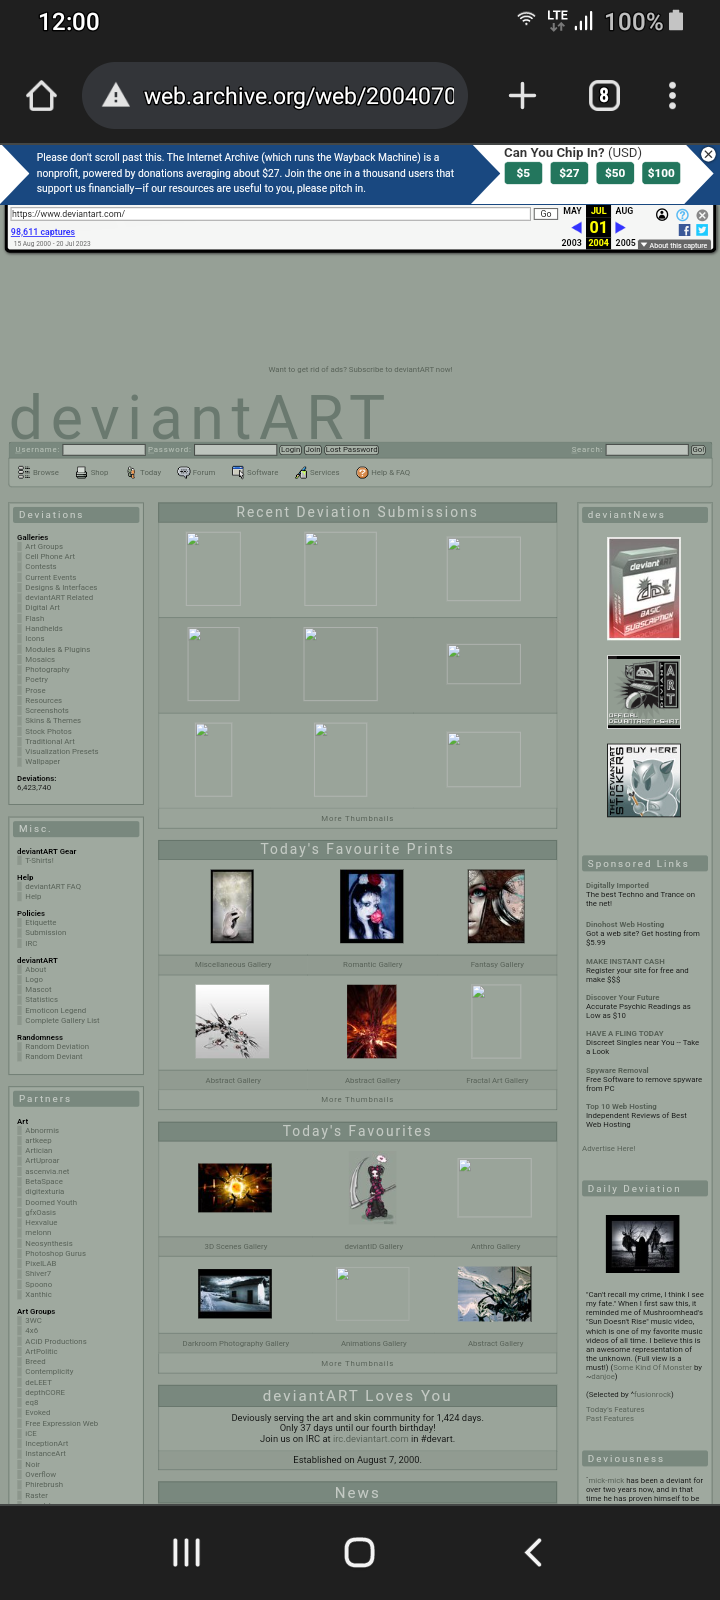This screenshot has height=1600, width=720.
Task: Open the Darkroom Photography Gallery thumbnail
Action: click(x=235, y=1294)
